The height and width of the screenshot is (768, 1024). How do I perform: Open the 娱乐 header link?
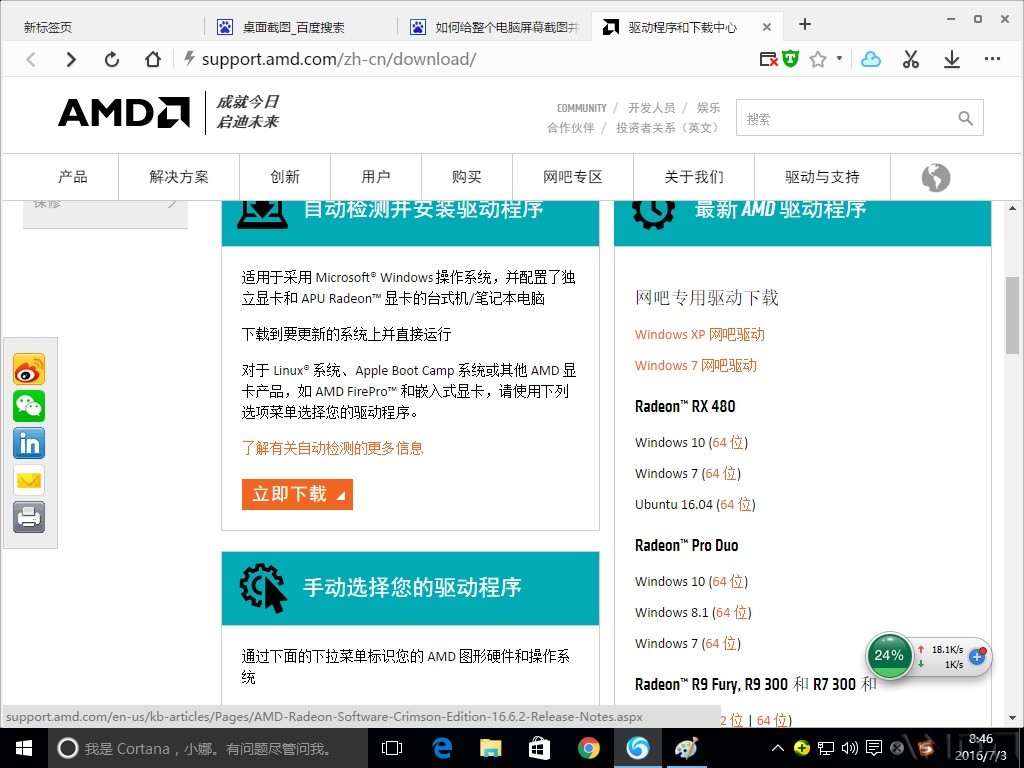(708, 108)
